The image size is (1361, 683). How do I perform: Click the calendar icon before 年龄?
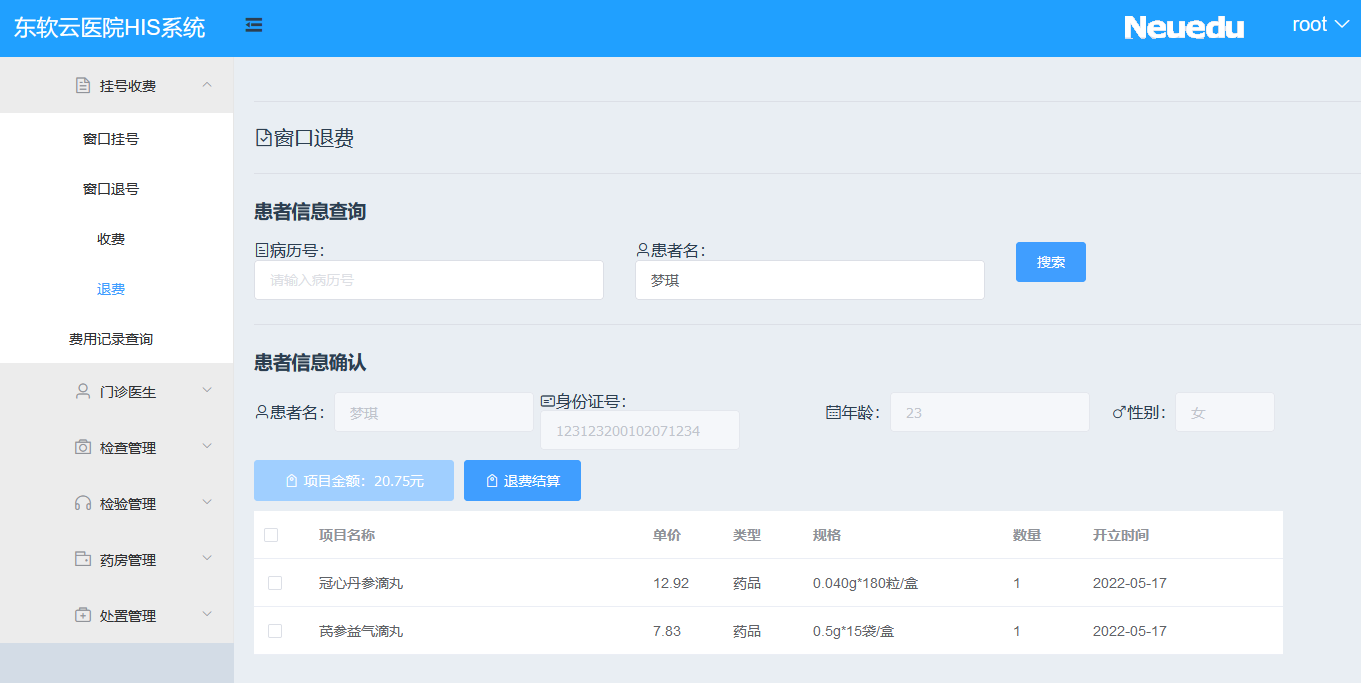[x=833, y=412]
